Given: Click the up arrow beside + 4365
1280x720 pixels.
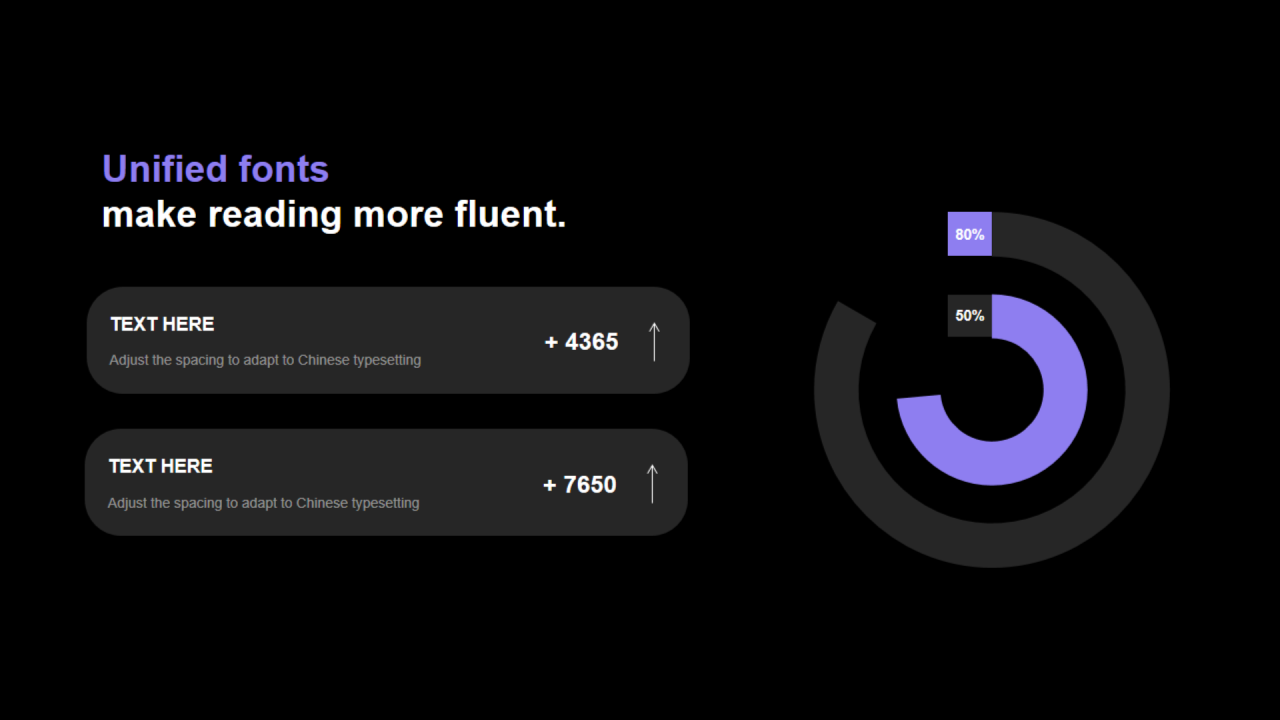Looking at the screenshot, I should pyautogui.click(x=654, y=341).
